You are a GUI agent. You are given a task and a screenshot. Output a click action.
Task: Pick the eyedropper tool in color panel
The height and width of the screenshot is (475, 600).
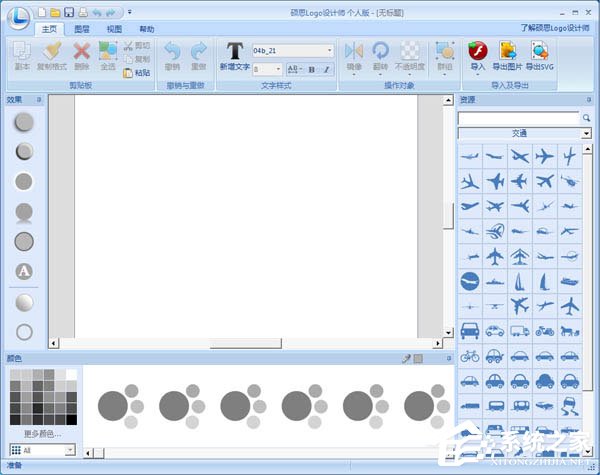pyautogui.click(x=406, y=358)
